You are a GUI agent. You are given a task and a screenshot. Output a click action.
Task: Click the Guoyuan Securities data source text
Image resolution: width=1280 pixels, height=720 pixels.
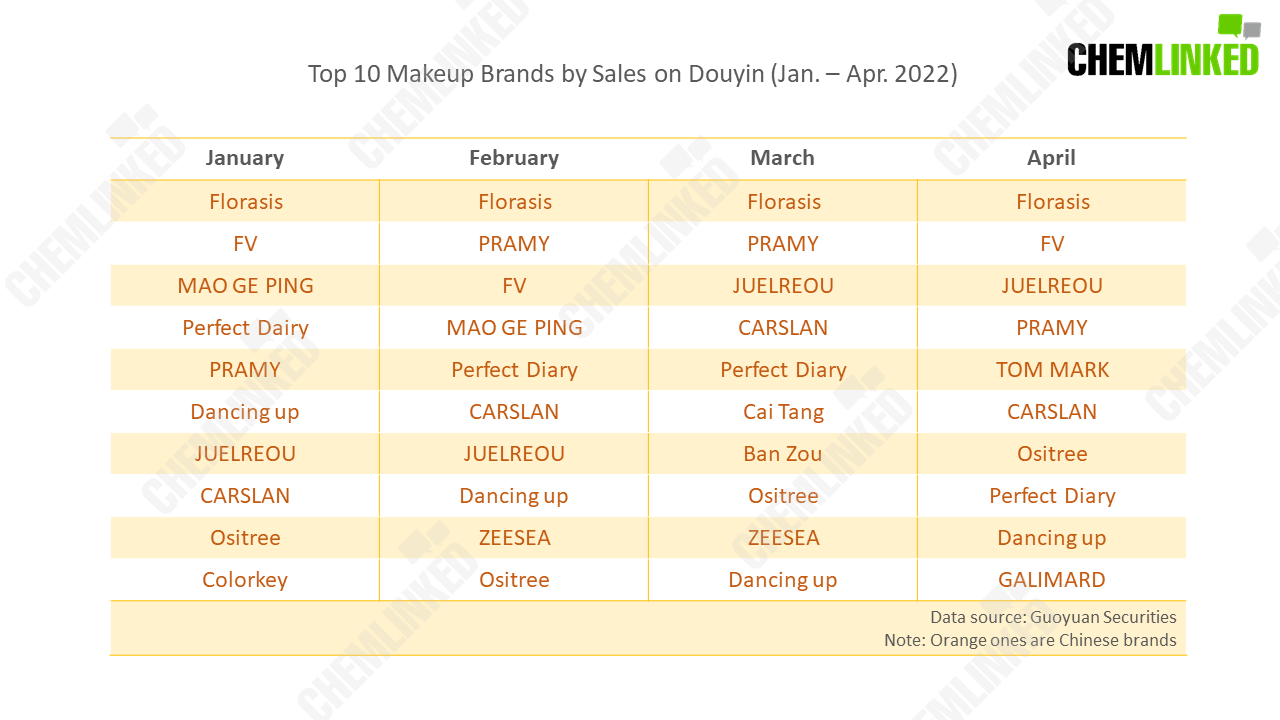coord(1053,617)
